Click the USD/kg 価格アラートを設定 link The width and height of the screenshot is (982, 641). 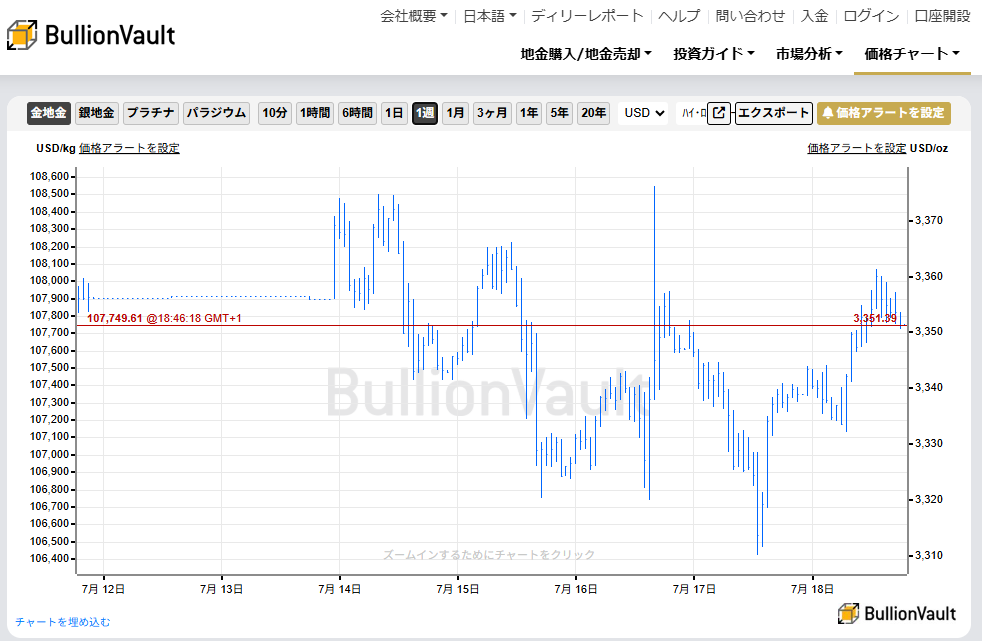pos(130,148)
